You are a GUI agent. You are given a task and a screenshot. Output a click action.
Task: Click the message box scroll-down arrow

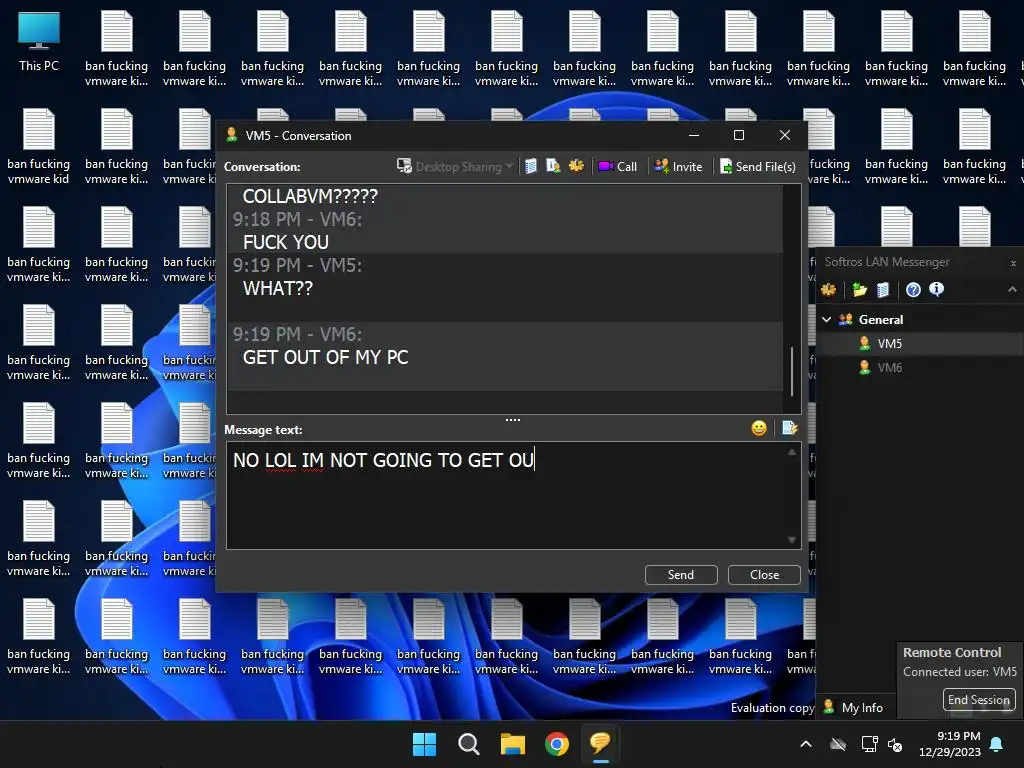[792, 540]
